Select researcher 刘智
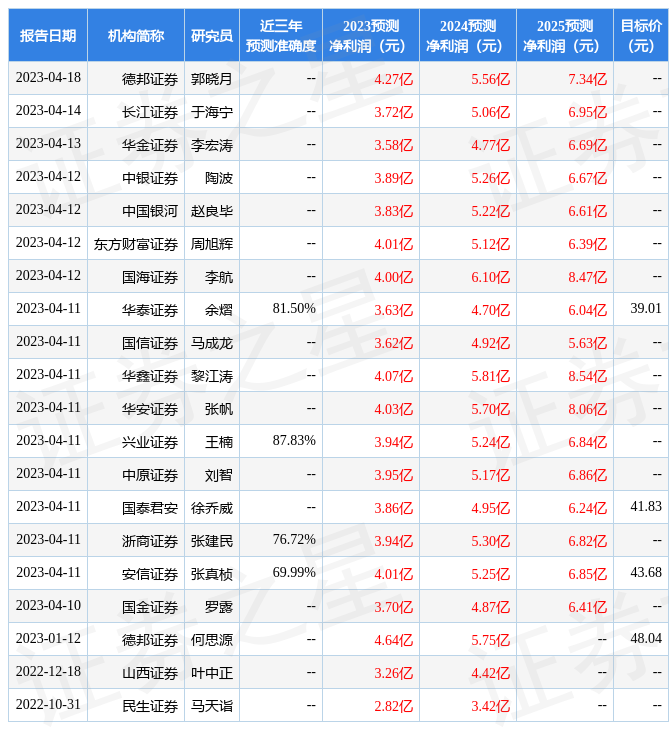Screen dimensions: 669x730 219,475
